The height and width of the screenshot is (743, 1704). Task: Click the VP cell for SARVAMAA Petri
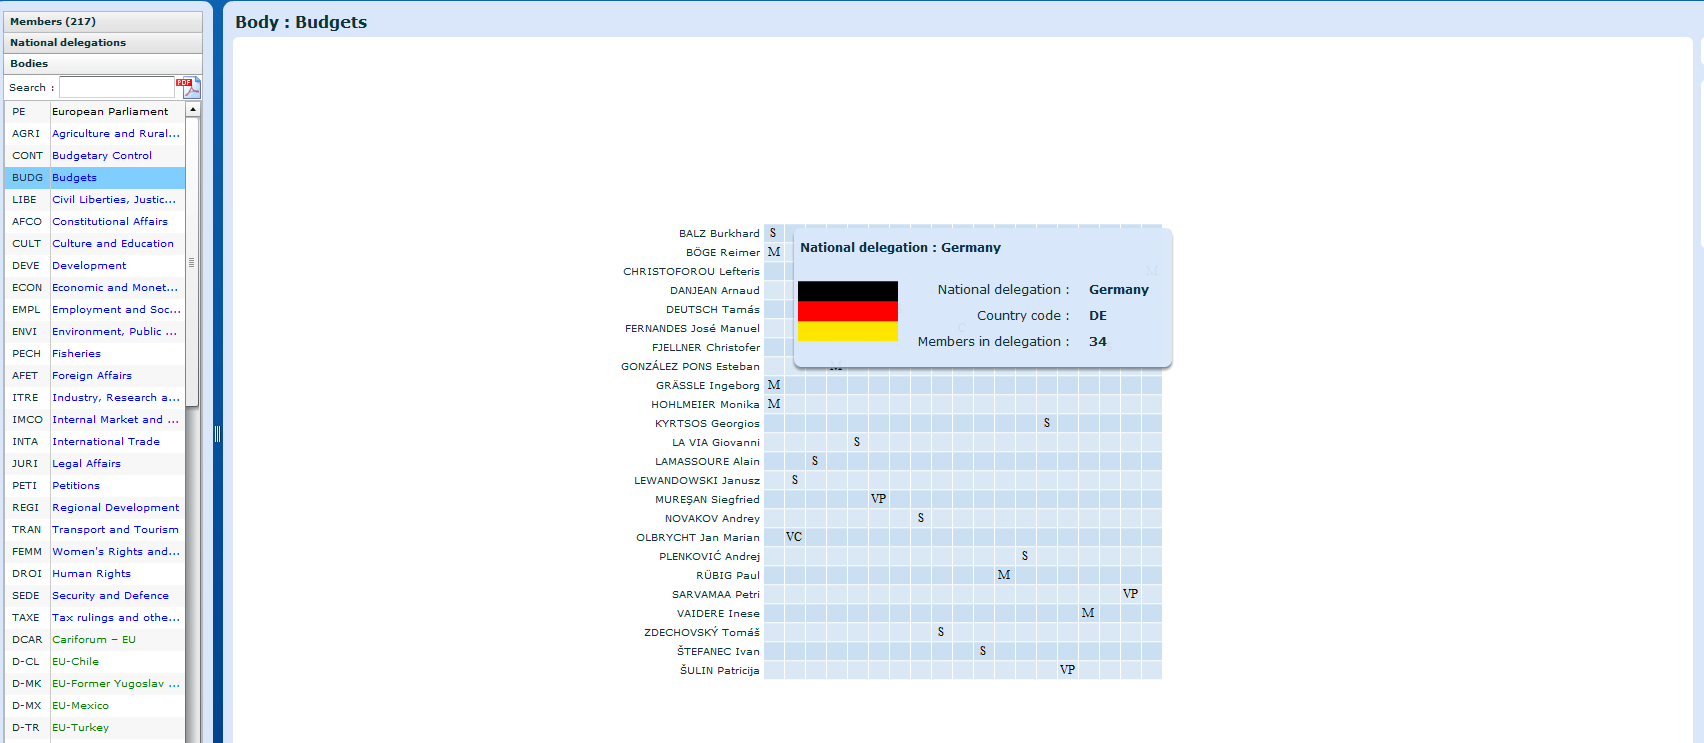1130,594
